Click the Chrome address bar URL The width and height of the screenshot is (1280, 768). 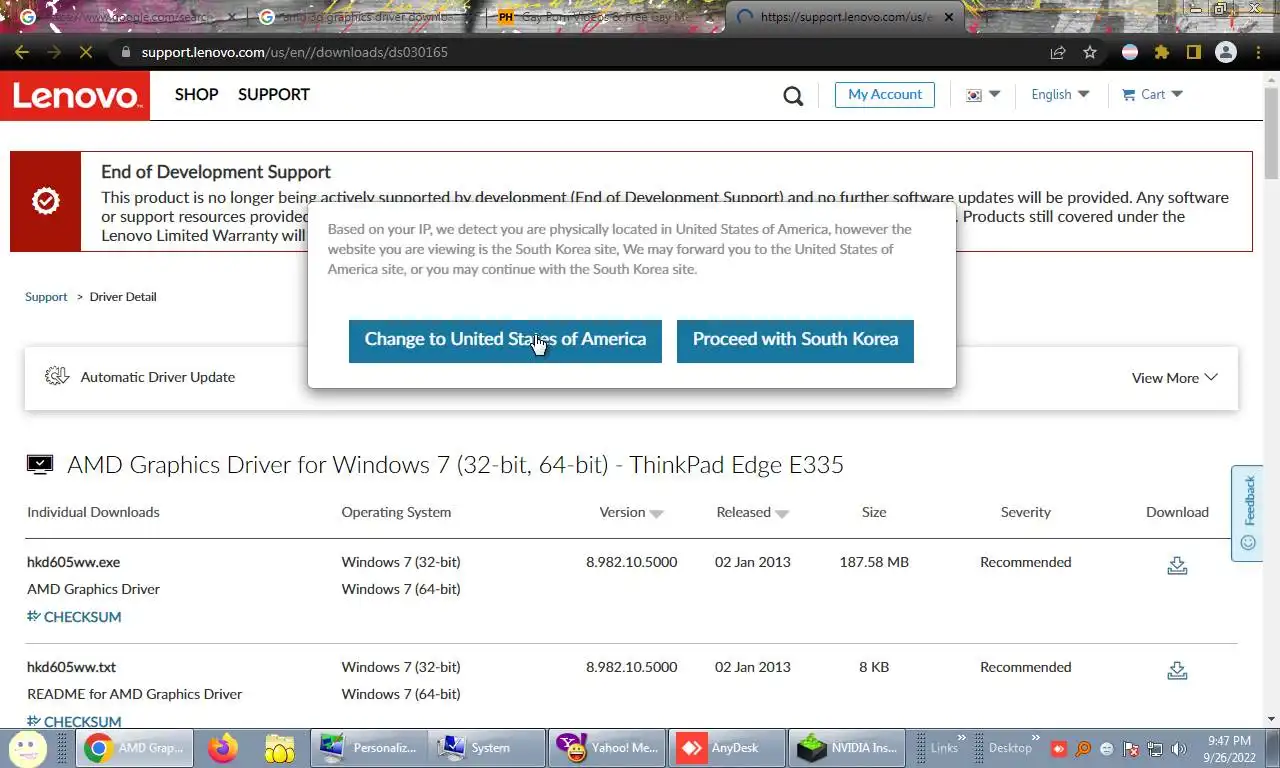pyautogui.click(x=294, y=52)
